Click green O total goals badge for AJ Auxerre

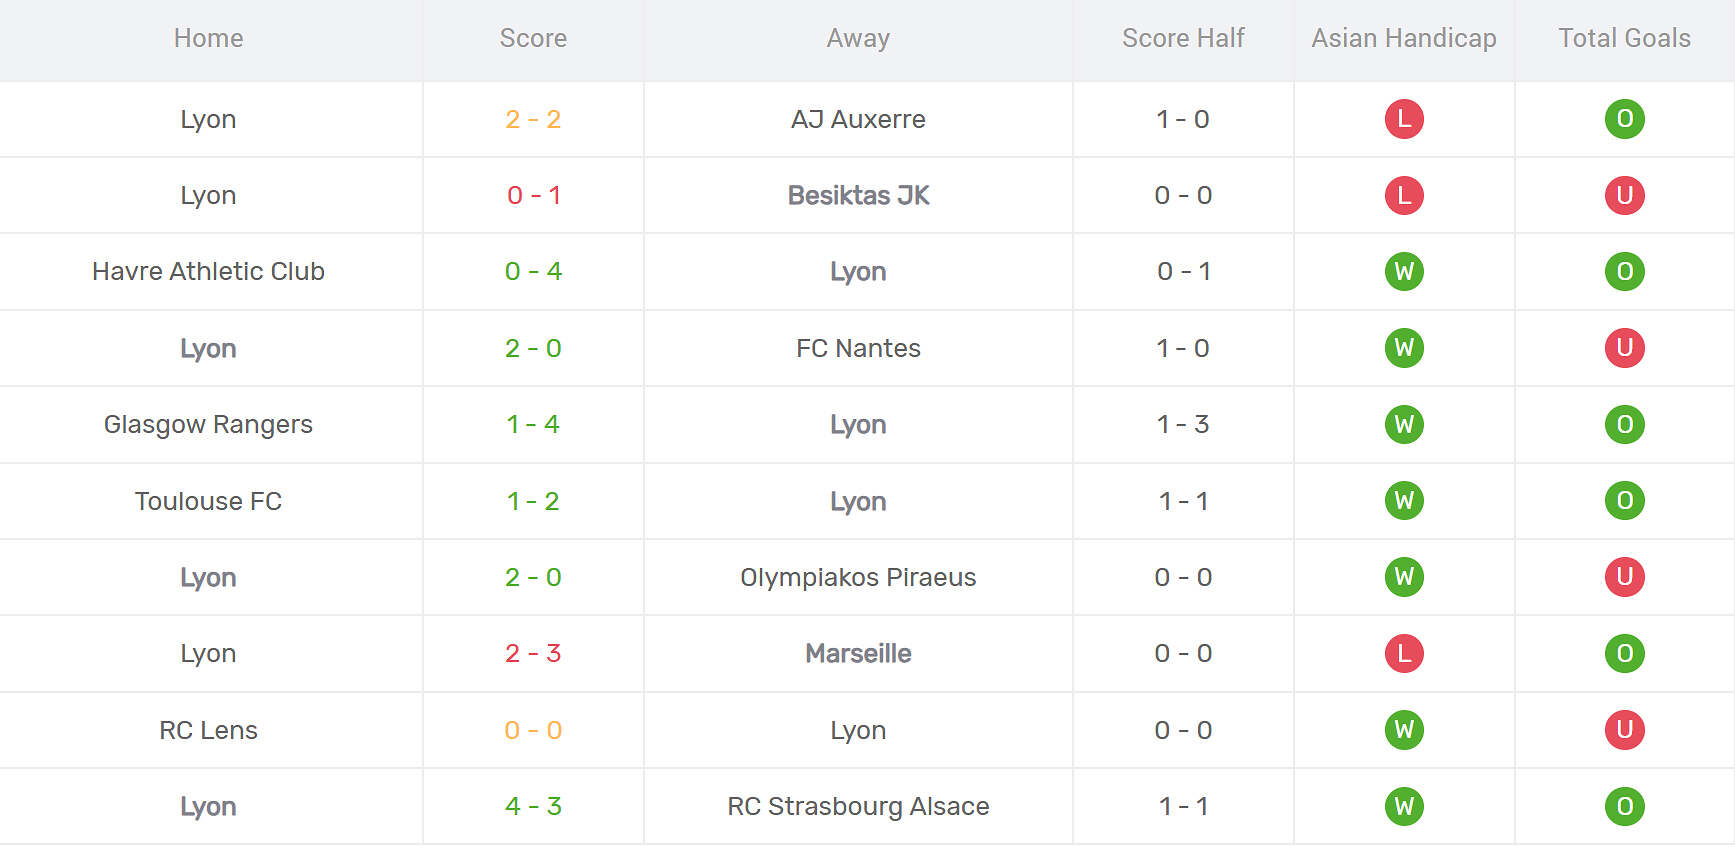[1624, 119]
